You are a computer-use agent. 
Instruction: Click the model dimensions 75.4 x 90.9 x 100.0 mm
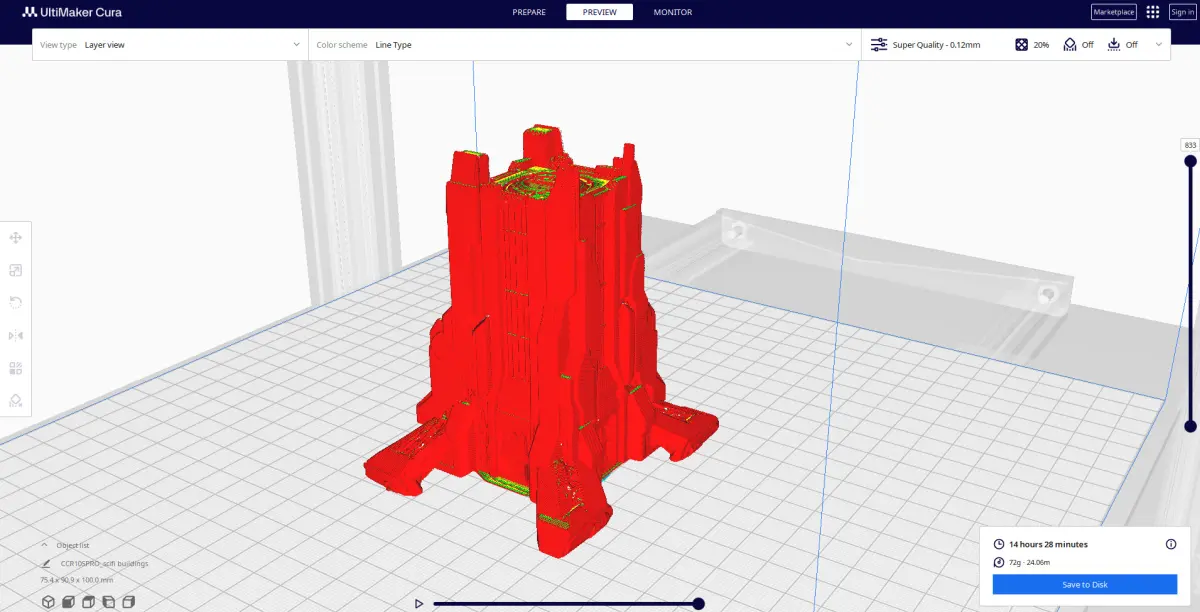(x=77, y=580)
